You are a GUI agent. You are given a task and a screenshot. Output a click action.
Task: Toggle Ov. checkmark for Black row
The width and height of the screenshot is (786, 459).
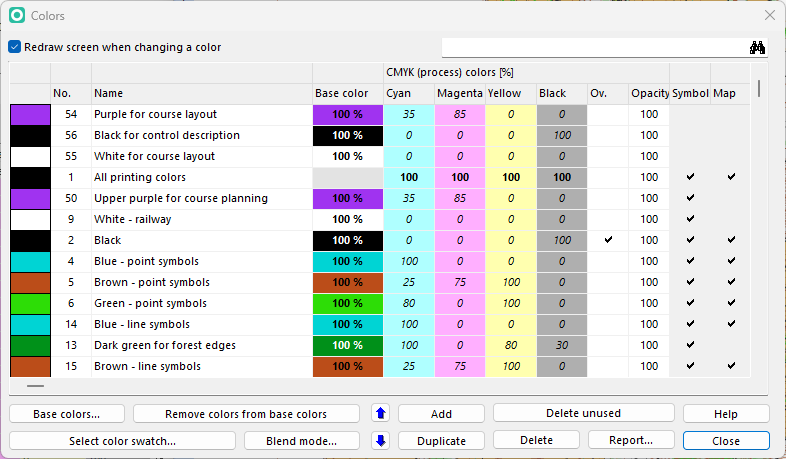(608, 240)
